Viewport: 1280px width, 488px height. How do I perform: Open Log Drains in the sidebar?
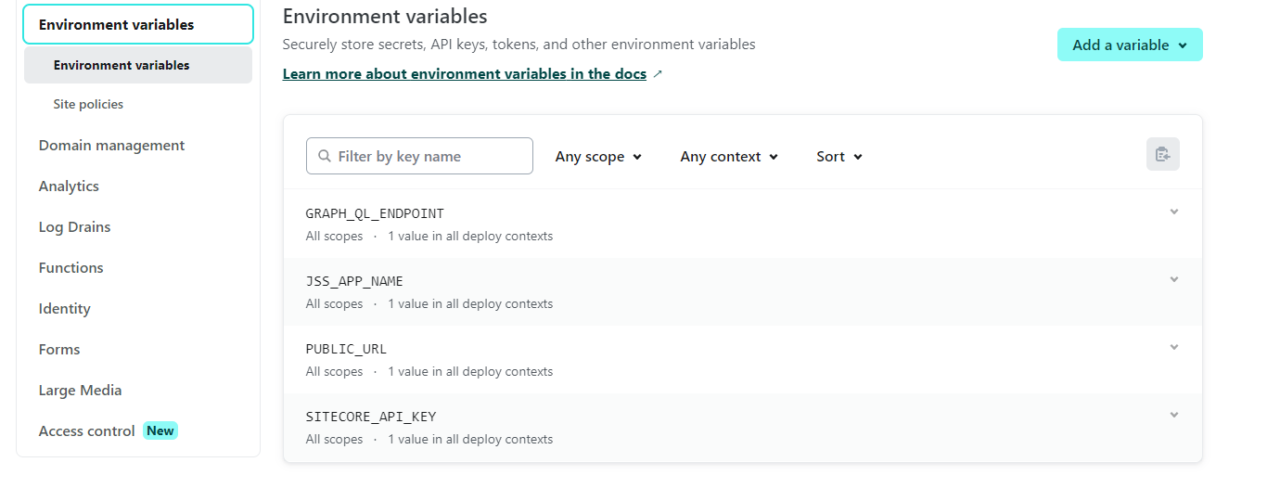pos(75,227)
